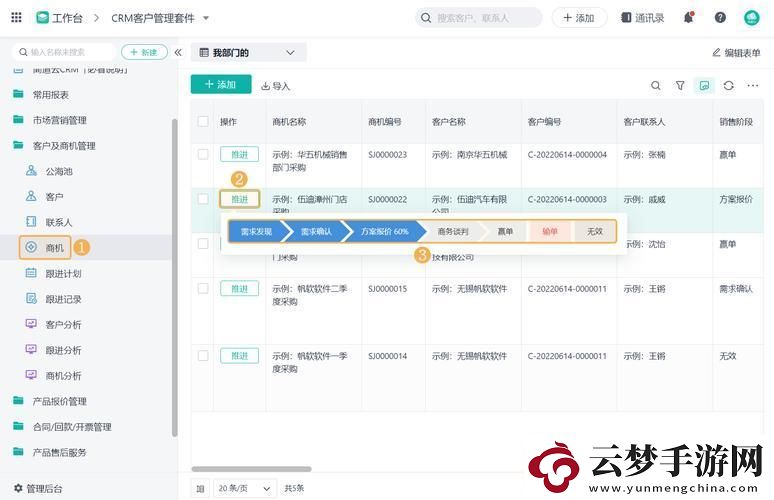Select 商务谈判 stage
Viewport: 774px width, 500px height.
tap(453, 231)
